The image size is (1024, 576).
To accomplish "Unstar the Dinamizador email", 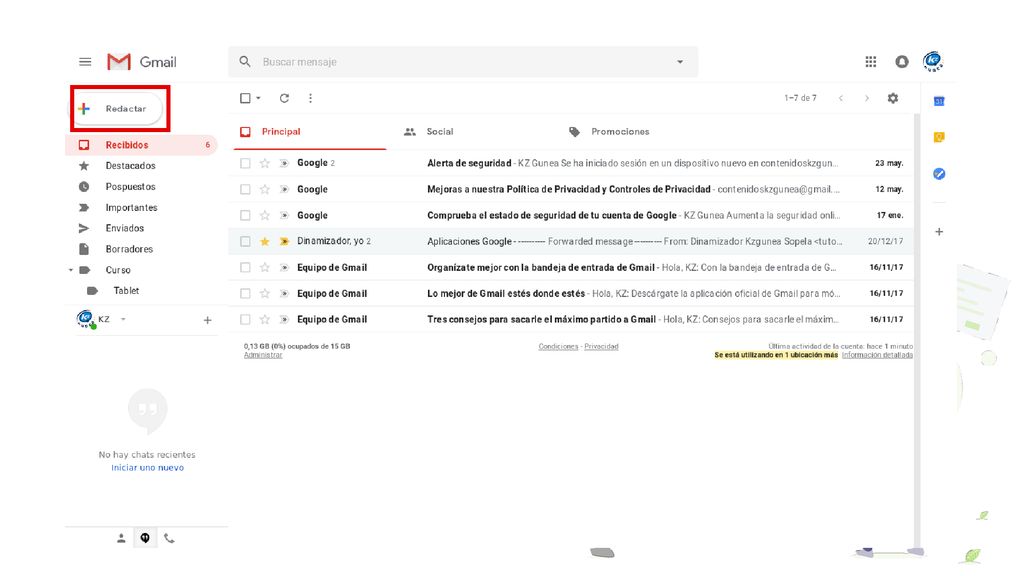I will point(264,242).
